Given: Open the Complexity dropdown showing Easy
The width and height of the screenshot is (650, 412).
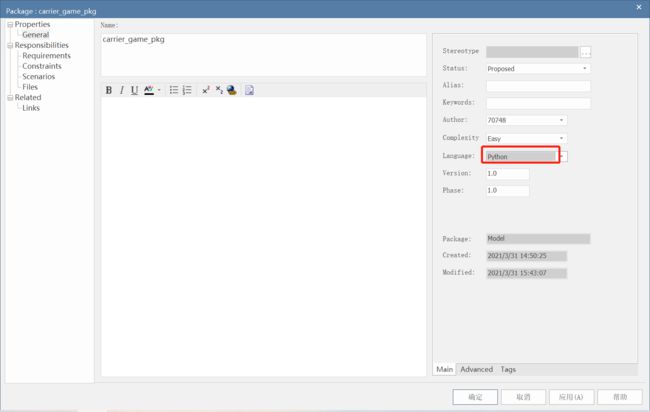Looking at the screenshot, I should 526,138.
